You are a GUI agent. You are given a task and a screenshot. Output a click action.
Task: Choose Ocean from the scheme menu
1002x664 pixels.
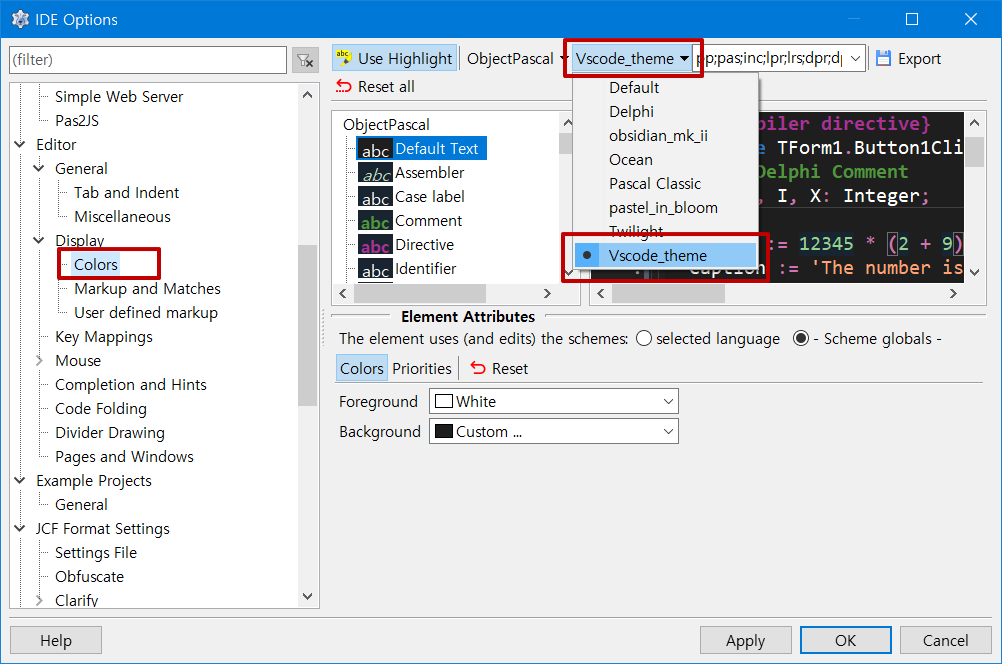coord(665,160)
